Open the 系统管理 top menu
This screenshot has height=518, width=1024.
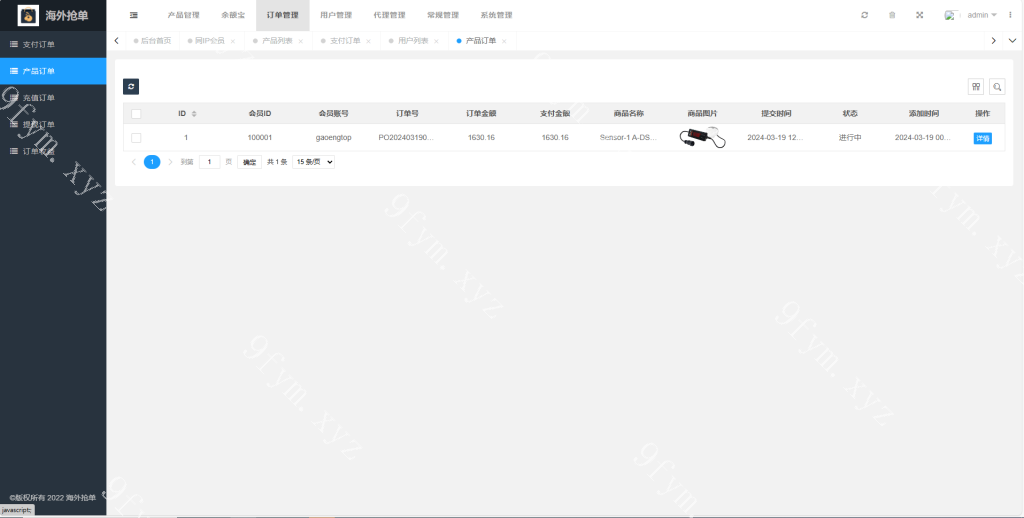[x=496, y=15]
